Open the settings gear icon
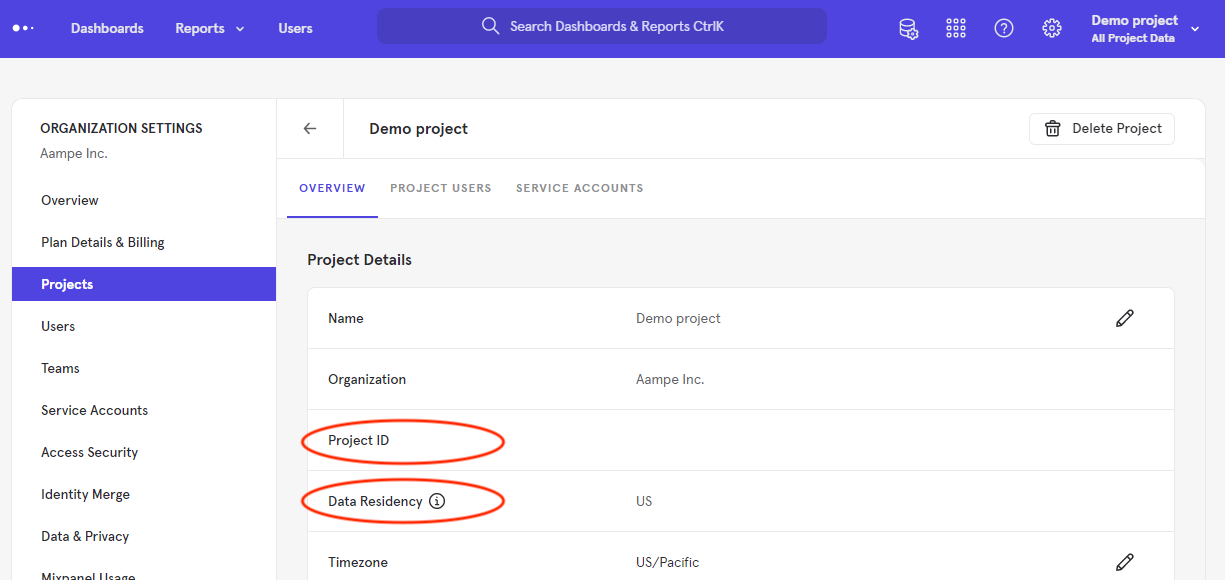This screenshot has width=1225, height=580. pos(1052,28)
